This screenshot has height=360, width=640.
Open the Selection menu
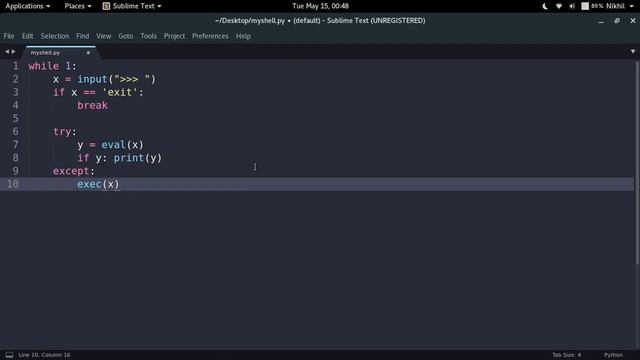pos(55,36)
